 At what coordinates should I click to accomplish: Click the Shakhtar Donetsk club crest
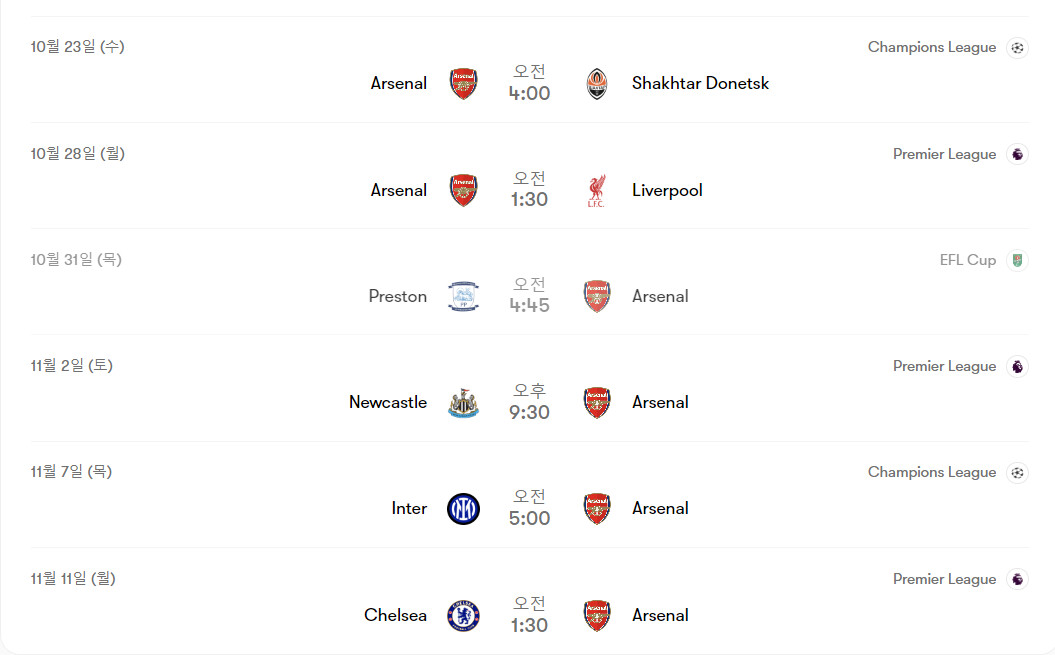[x=597, y=84]
